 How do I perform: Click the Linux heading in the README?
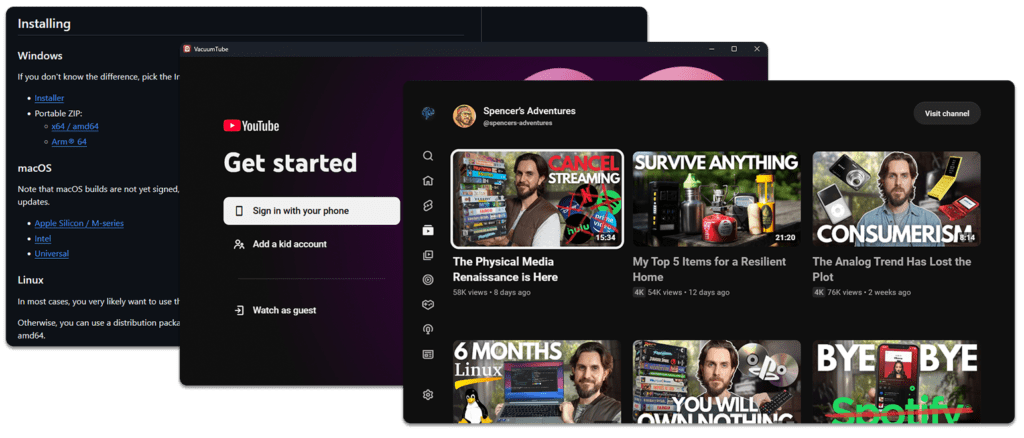point(31,280)
